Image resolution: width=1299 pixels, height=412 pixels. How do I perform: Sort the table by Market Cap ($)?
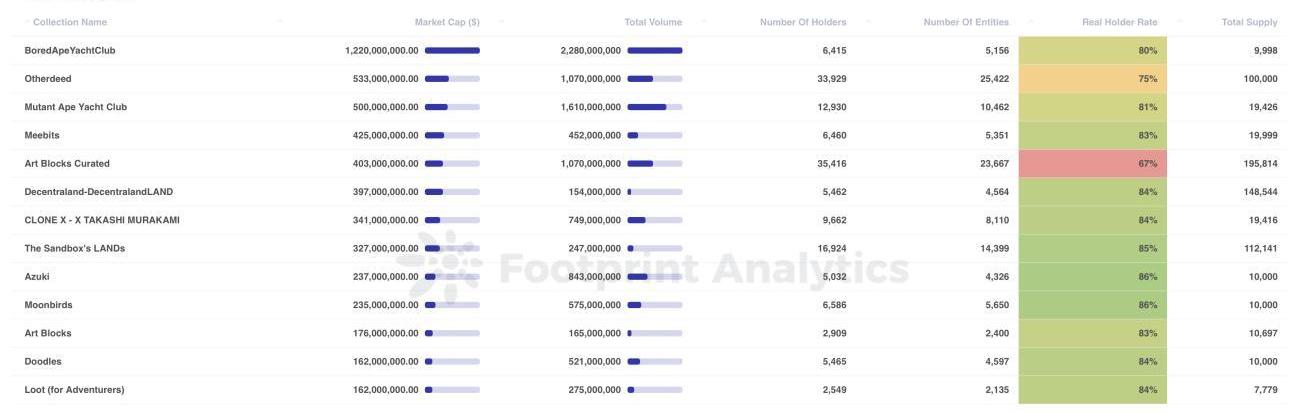point(446,22)
